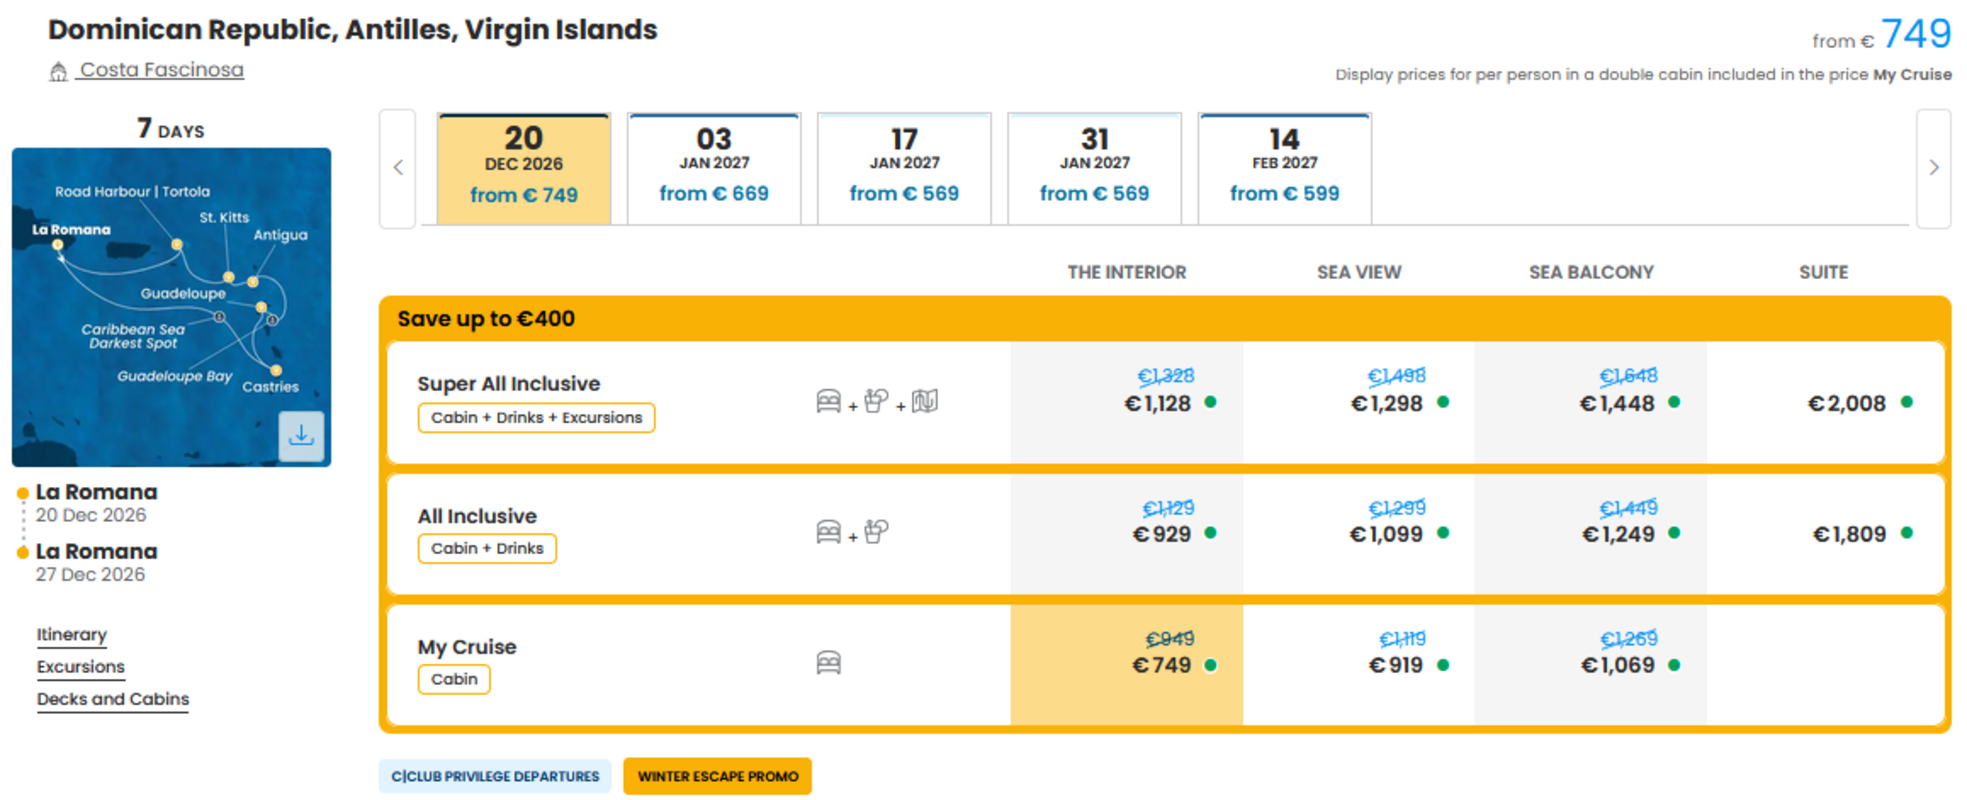Click the ship icon beside Costa Fascinosa
The image size is (1967, 800).
[x=59, y=71]
